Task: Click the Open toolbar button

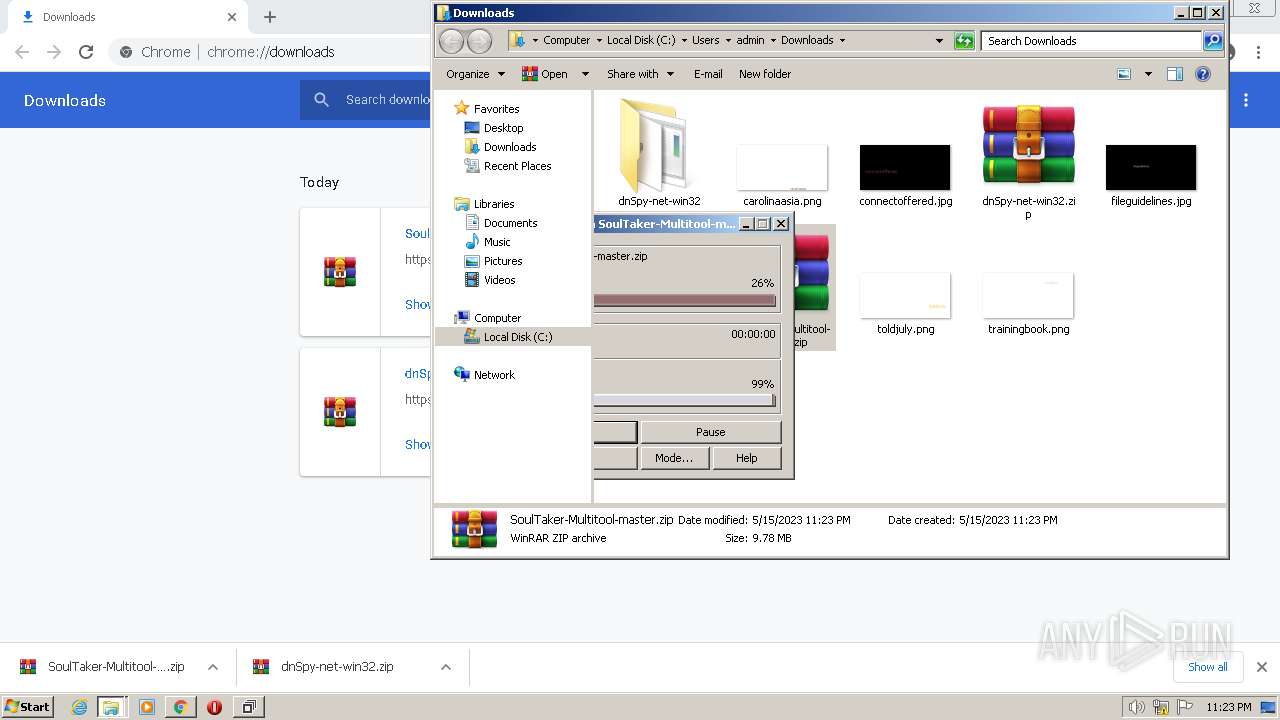Action: point(545,74)
